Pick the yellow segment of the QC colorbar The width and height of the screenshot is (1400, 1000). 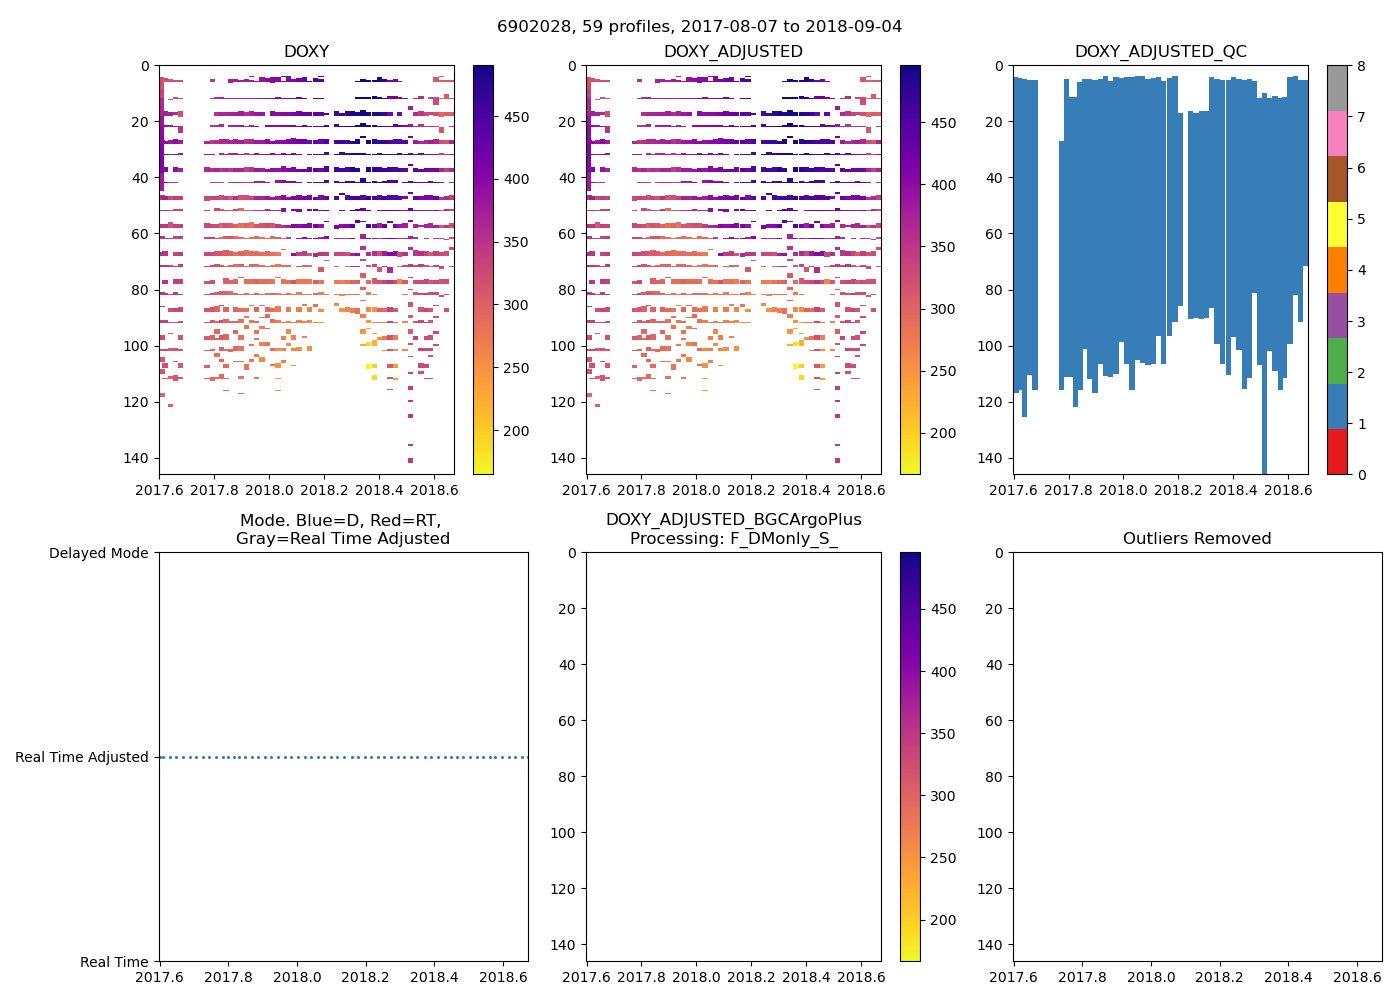(1337, 224)
